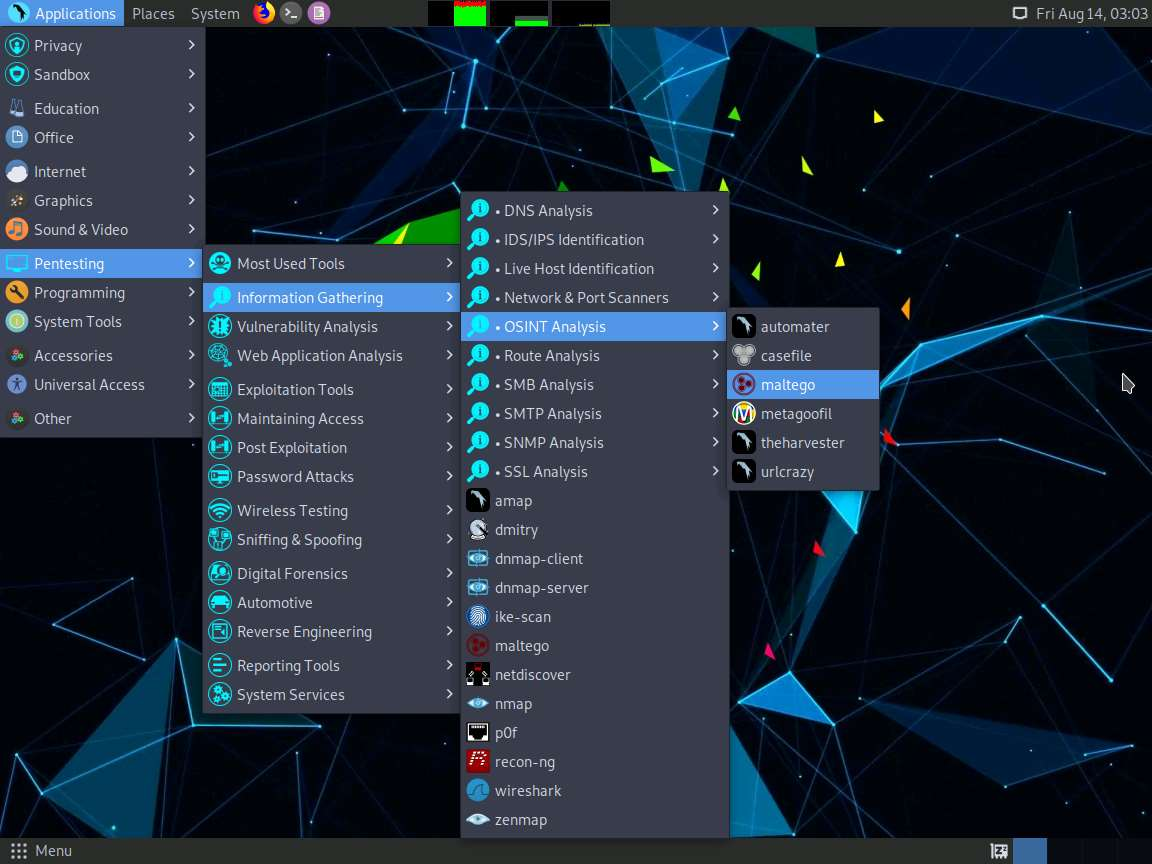Open Vulnerability Analysis submenu

click(x=331, y=326)
